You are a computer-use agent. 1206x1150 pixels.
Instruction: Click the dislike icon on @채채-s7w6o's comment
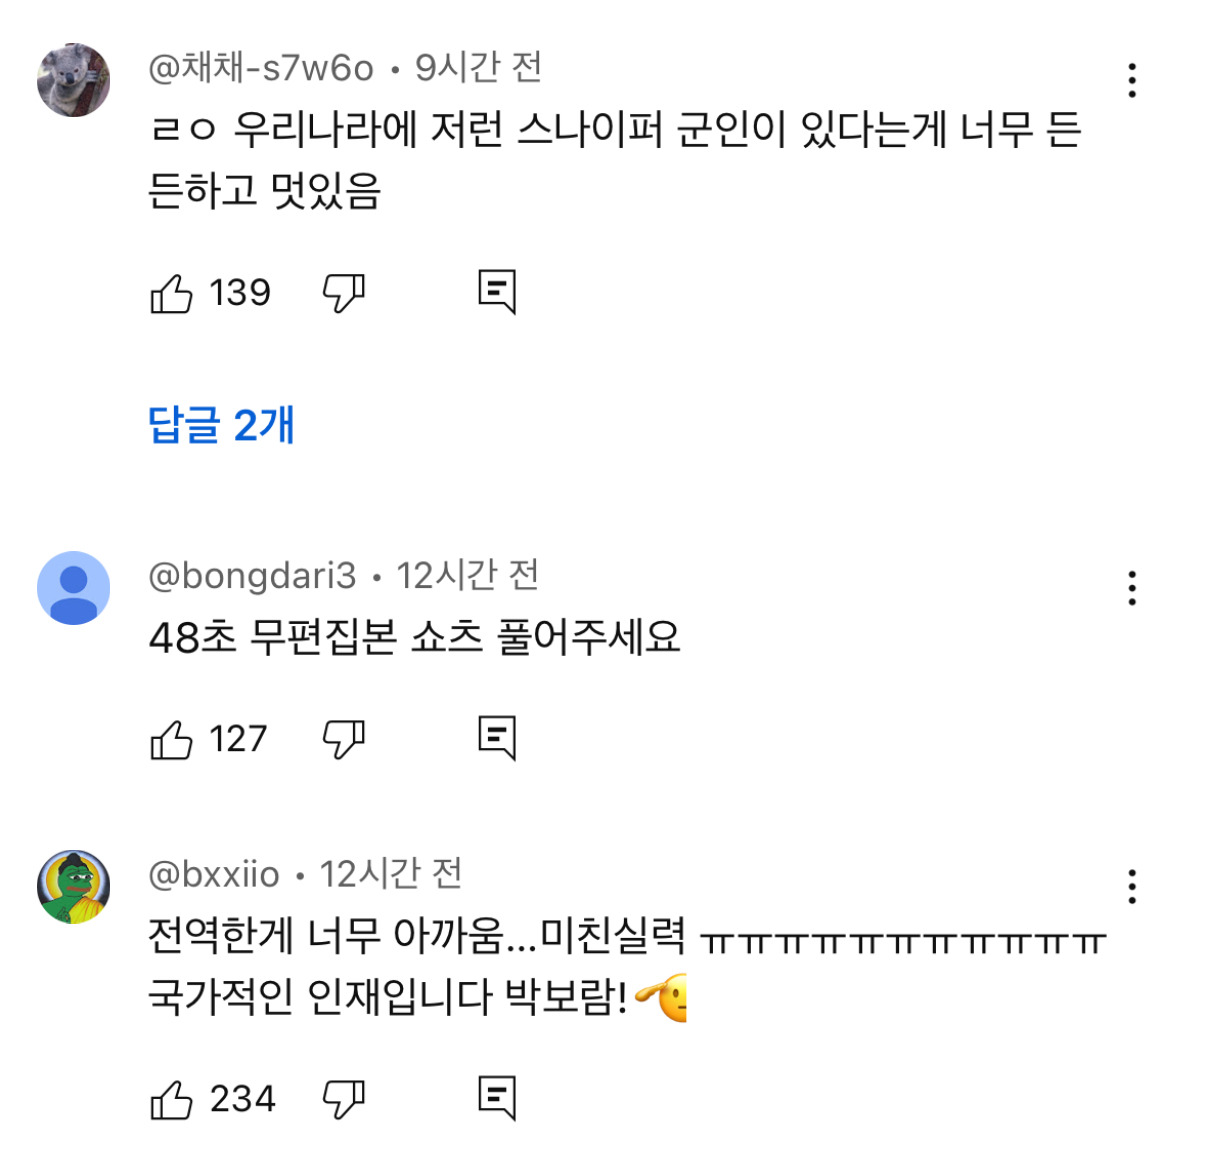(341, 292)
